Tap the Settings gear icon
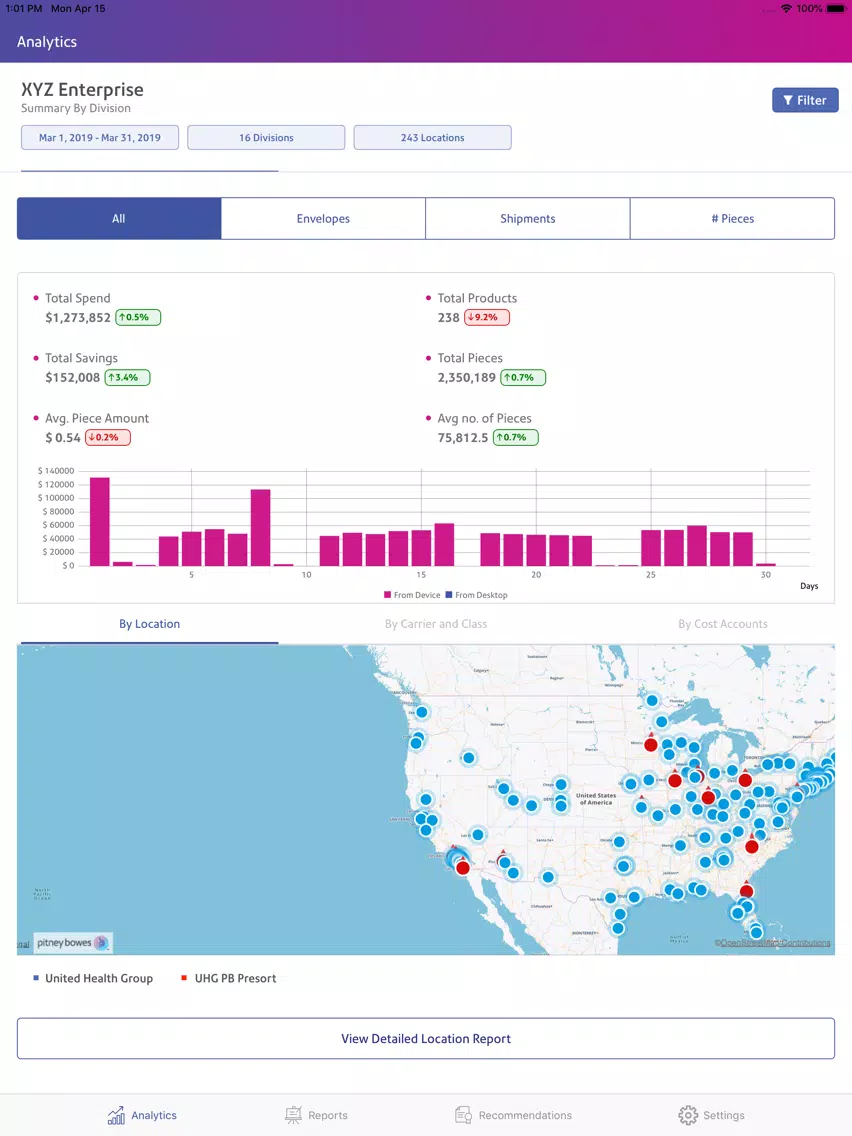Image resolution: width=852 pixels, height=1136 pixels. 688,1115
